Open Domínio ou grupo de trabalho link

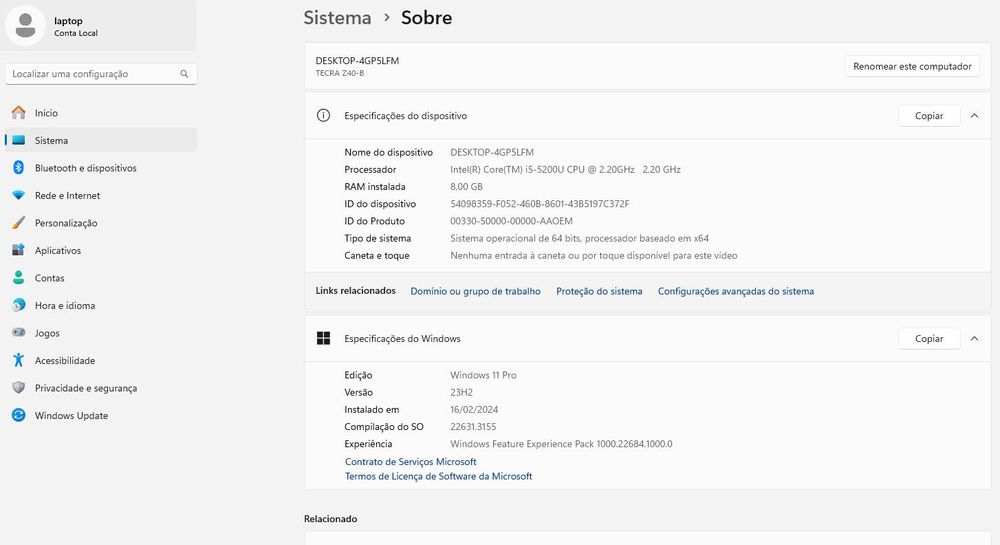click(475, 291)
